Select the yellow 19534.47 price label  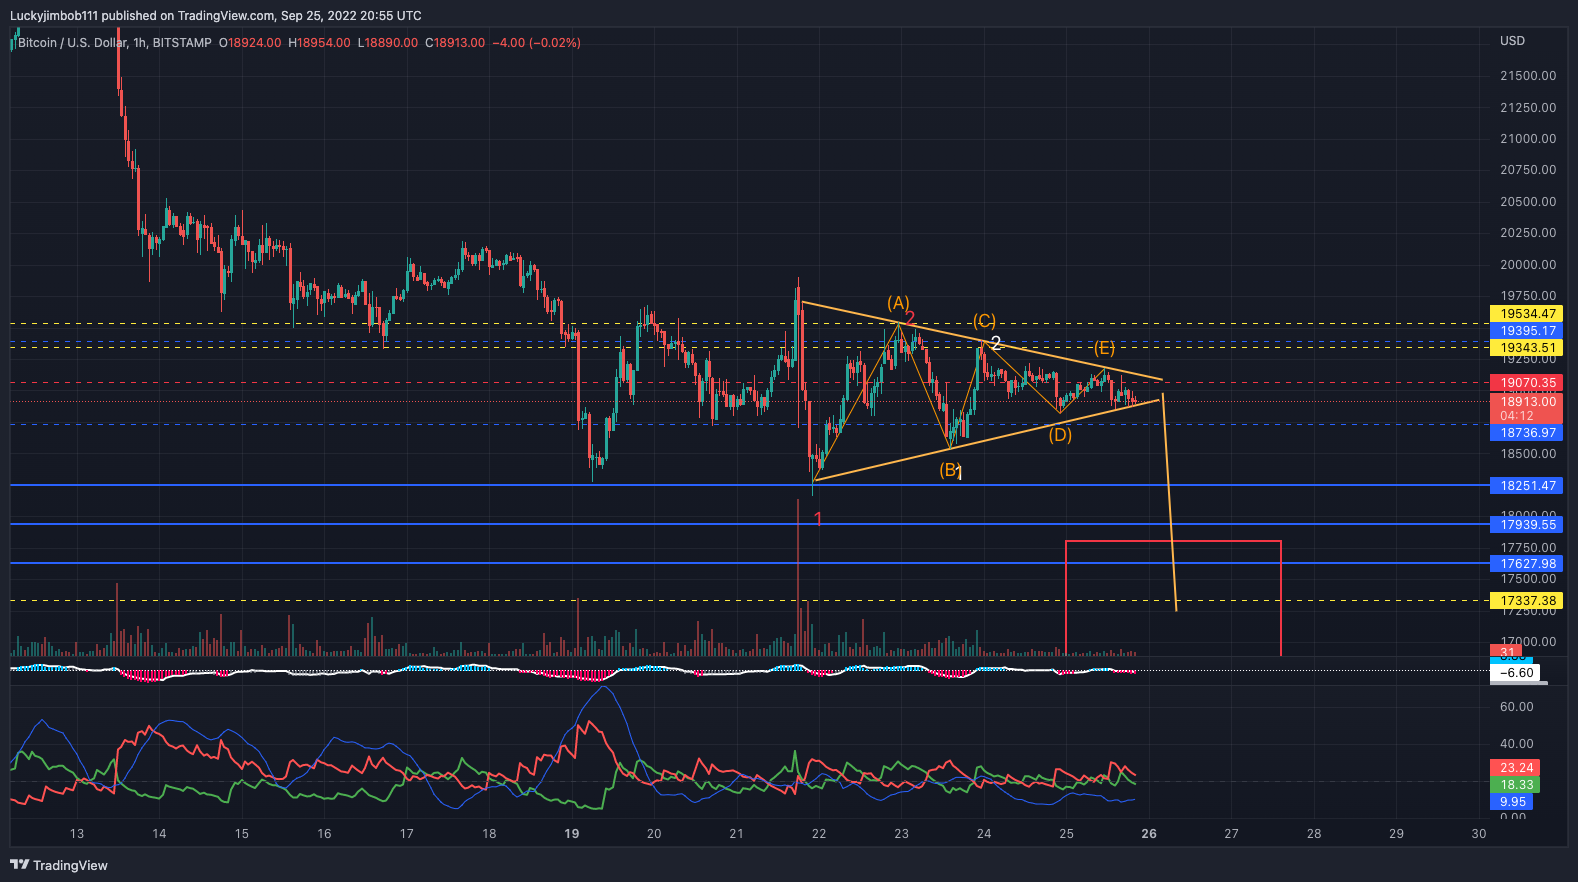click(1526, 314)
